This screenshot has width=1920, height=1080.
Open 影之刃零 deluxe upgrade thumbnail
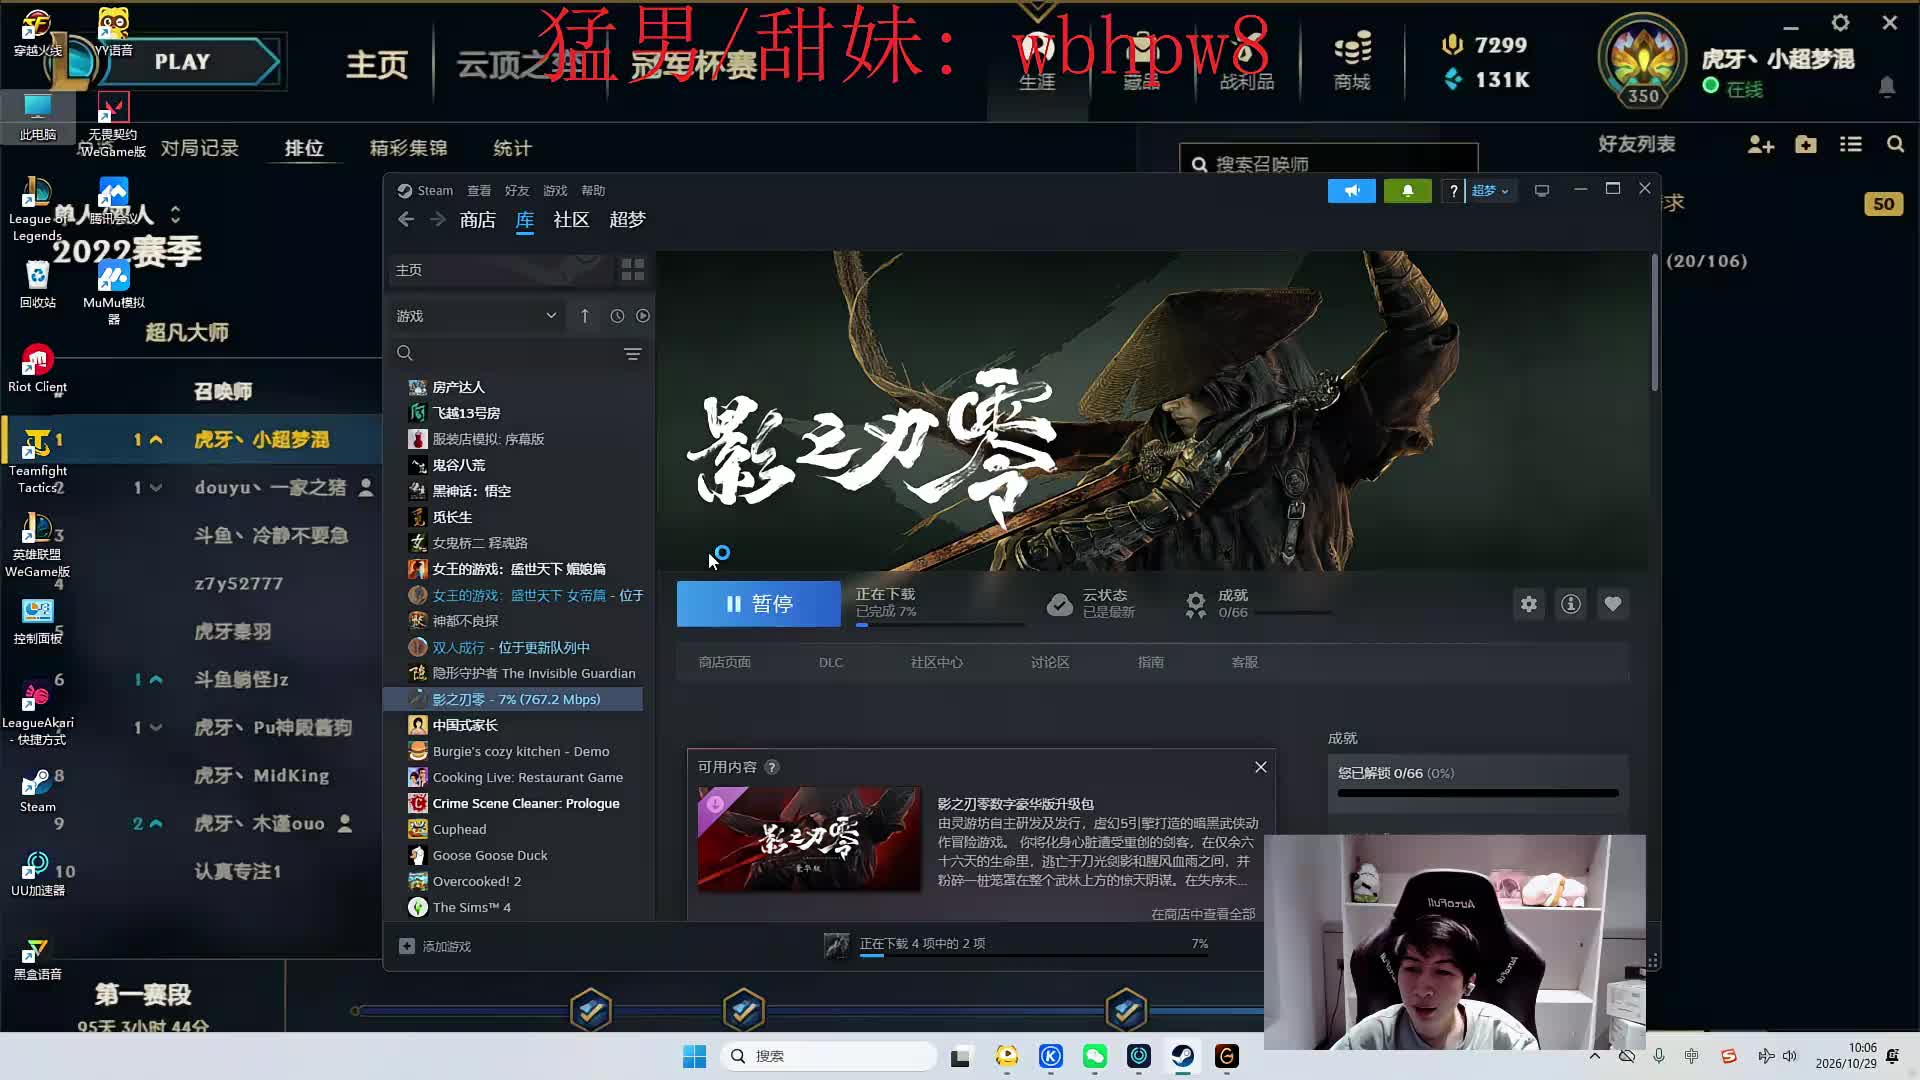tap(809, 838)
